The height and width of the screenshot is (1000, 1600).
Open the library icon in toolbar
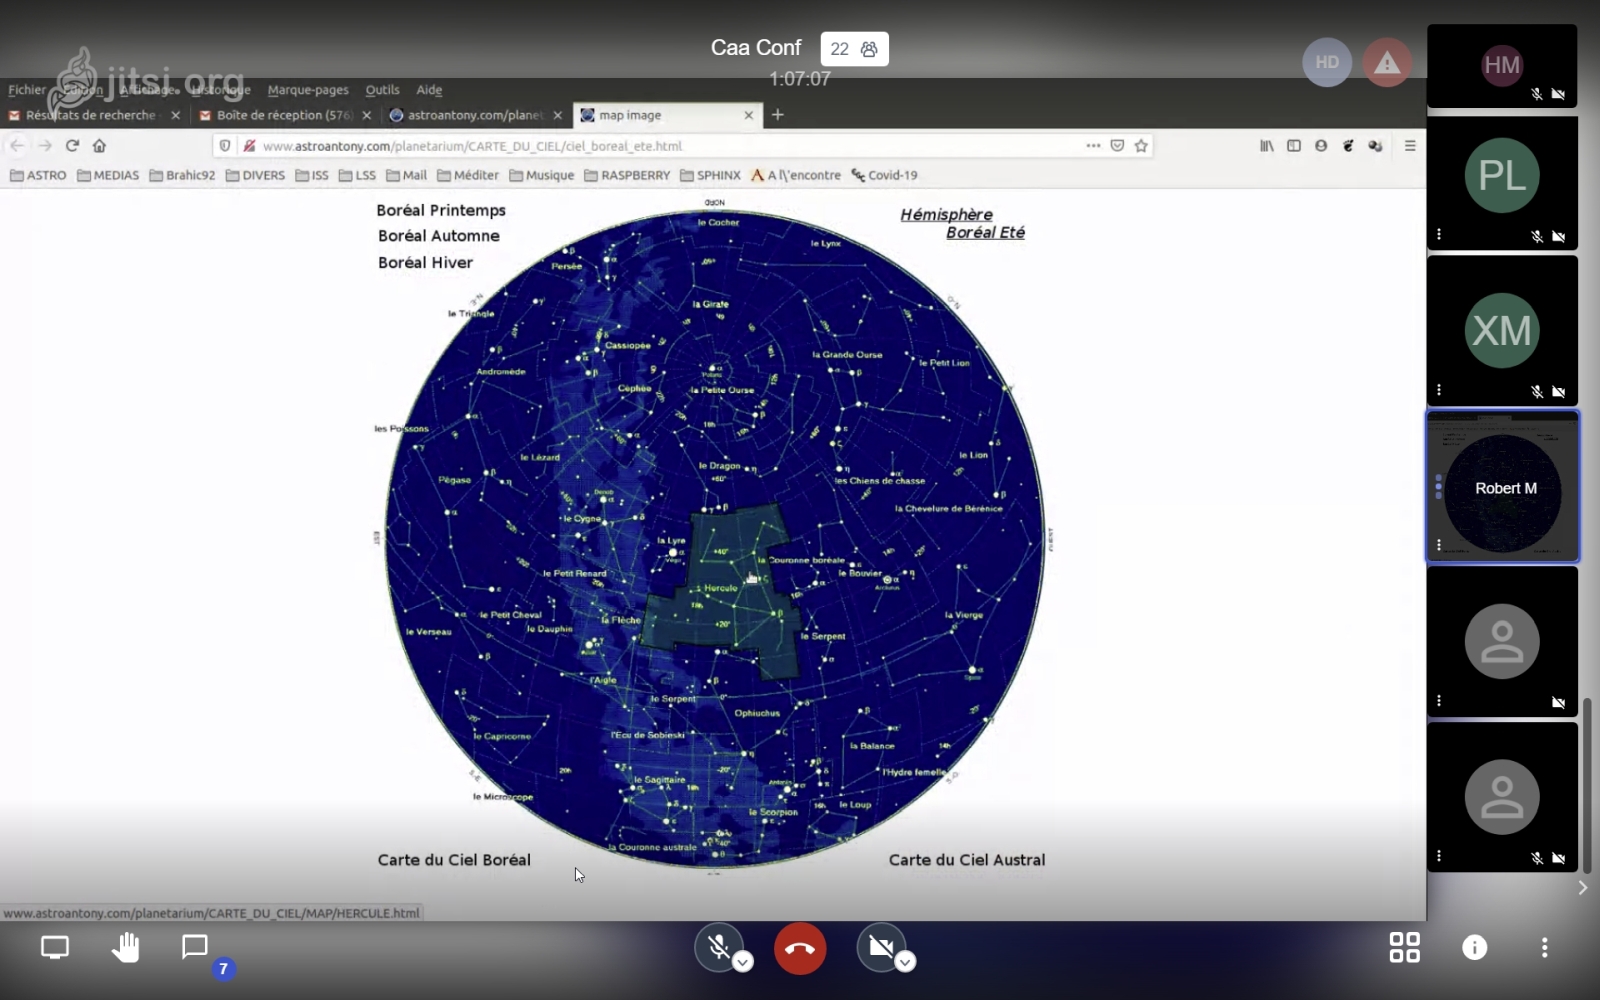(1267, 146)
